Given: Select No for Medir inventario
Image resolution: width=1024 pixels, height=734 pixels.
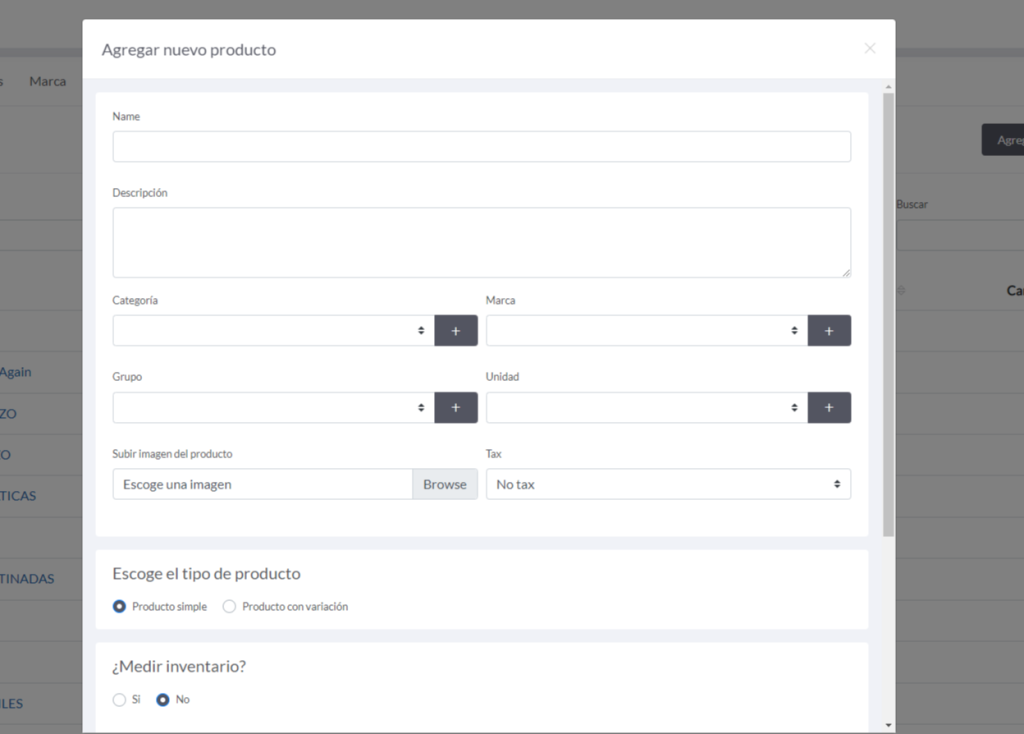Looking at the screenshot, I should tap(163, 700).
